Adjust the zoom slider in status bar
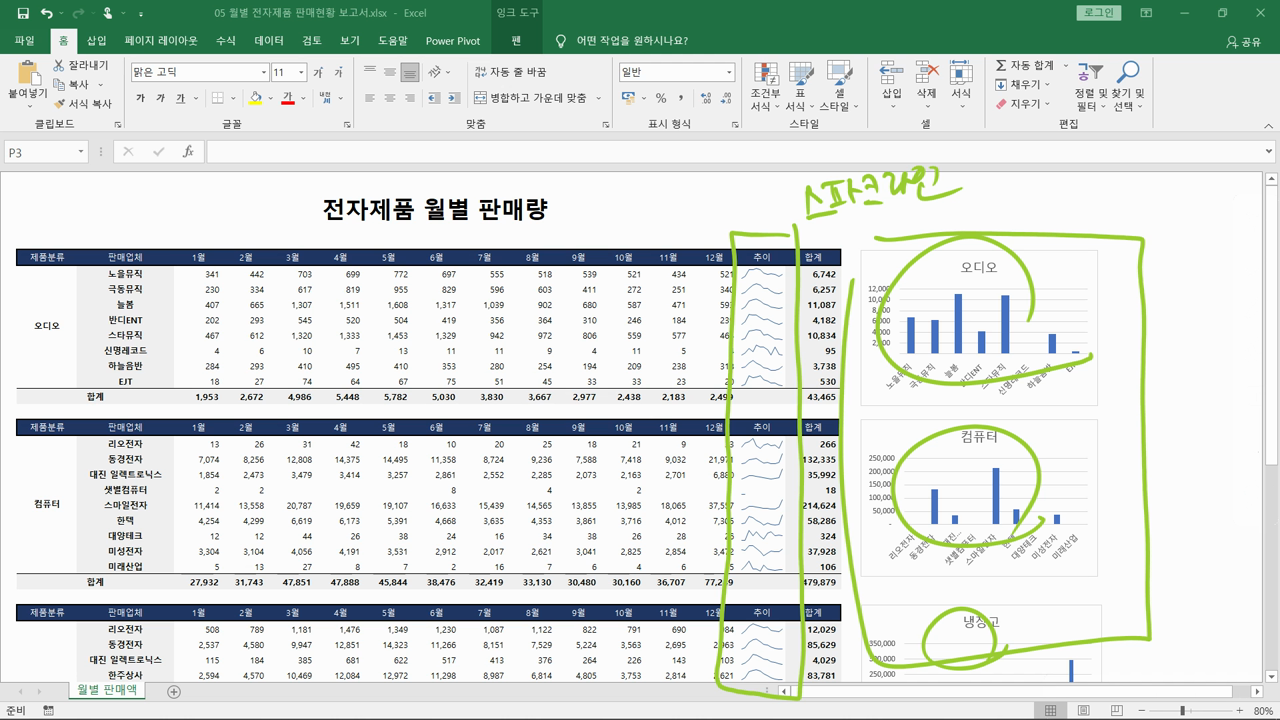Screen dimensions: 1280x720 click(x=1182, y=711)
